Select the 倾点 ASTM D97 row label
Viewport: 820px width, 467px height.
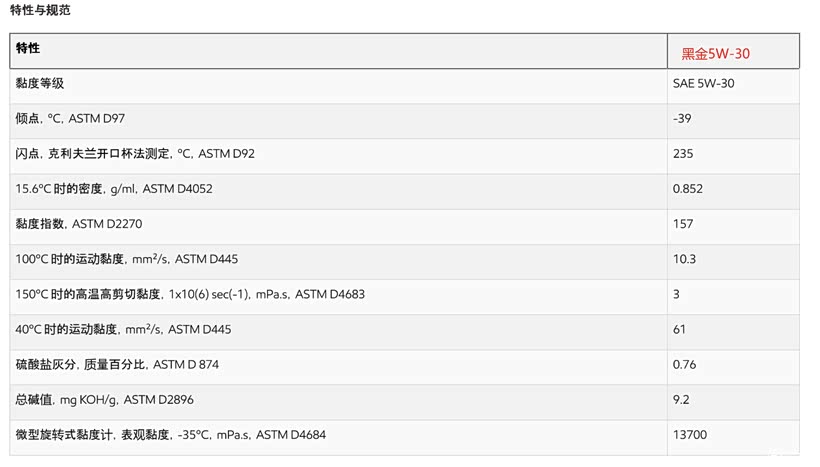coord(70,119)
